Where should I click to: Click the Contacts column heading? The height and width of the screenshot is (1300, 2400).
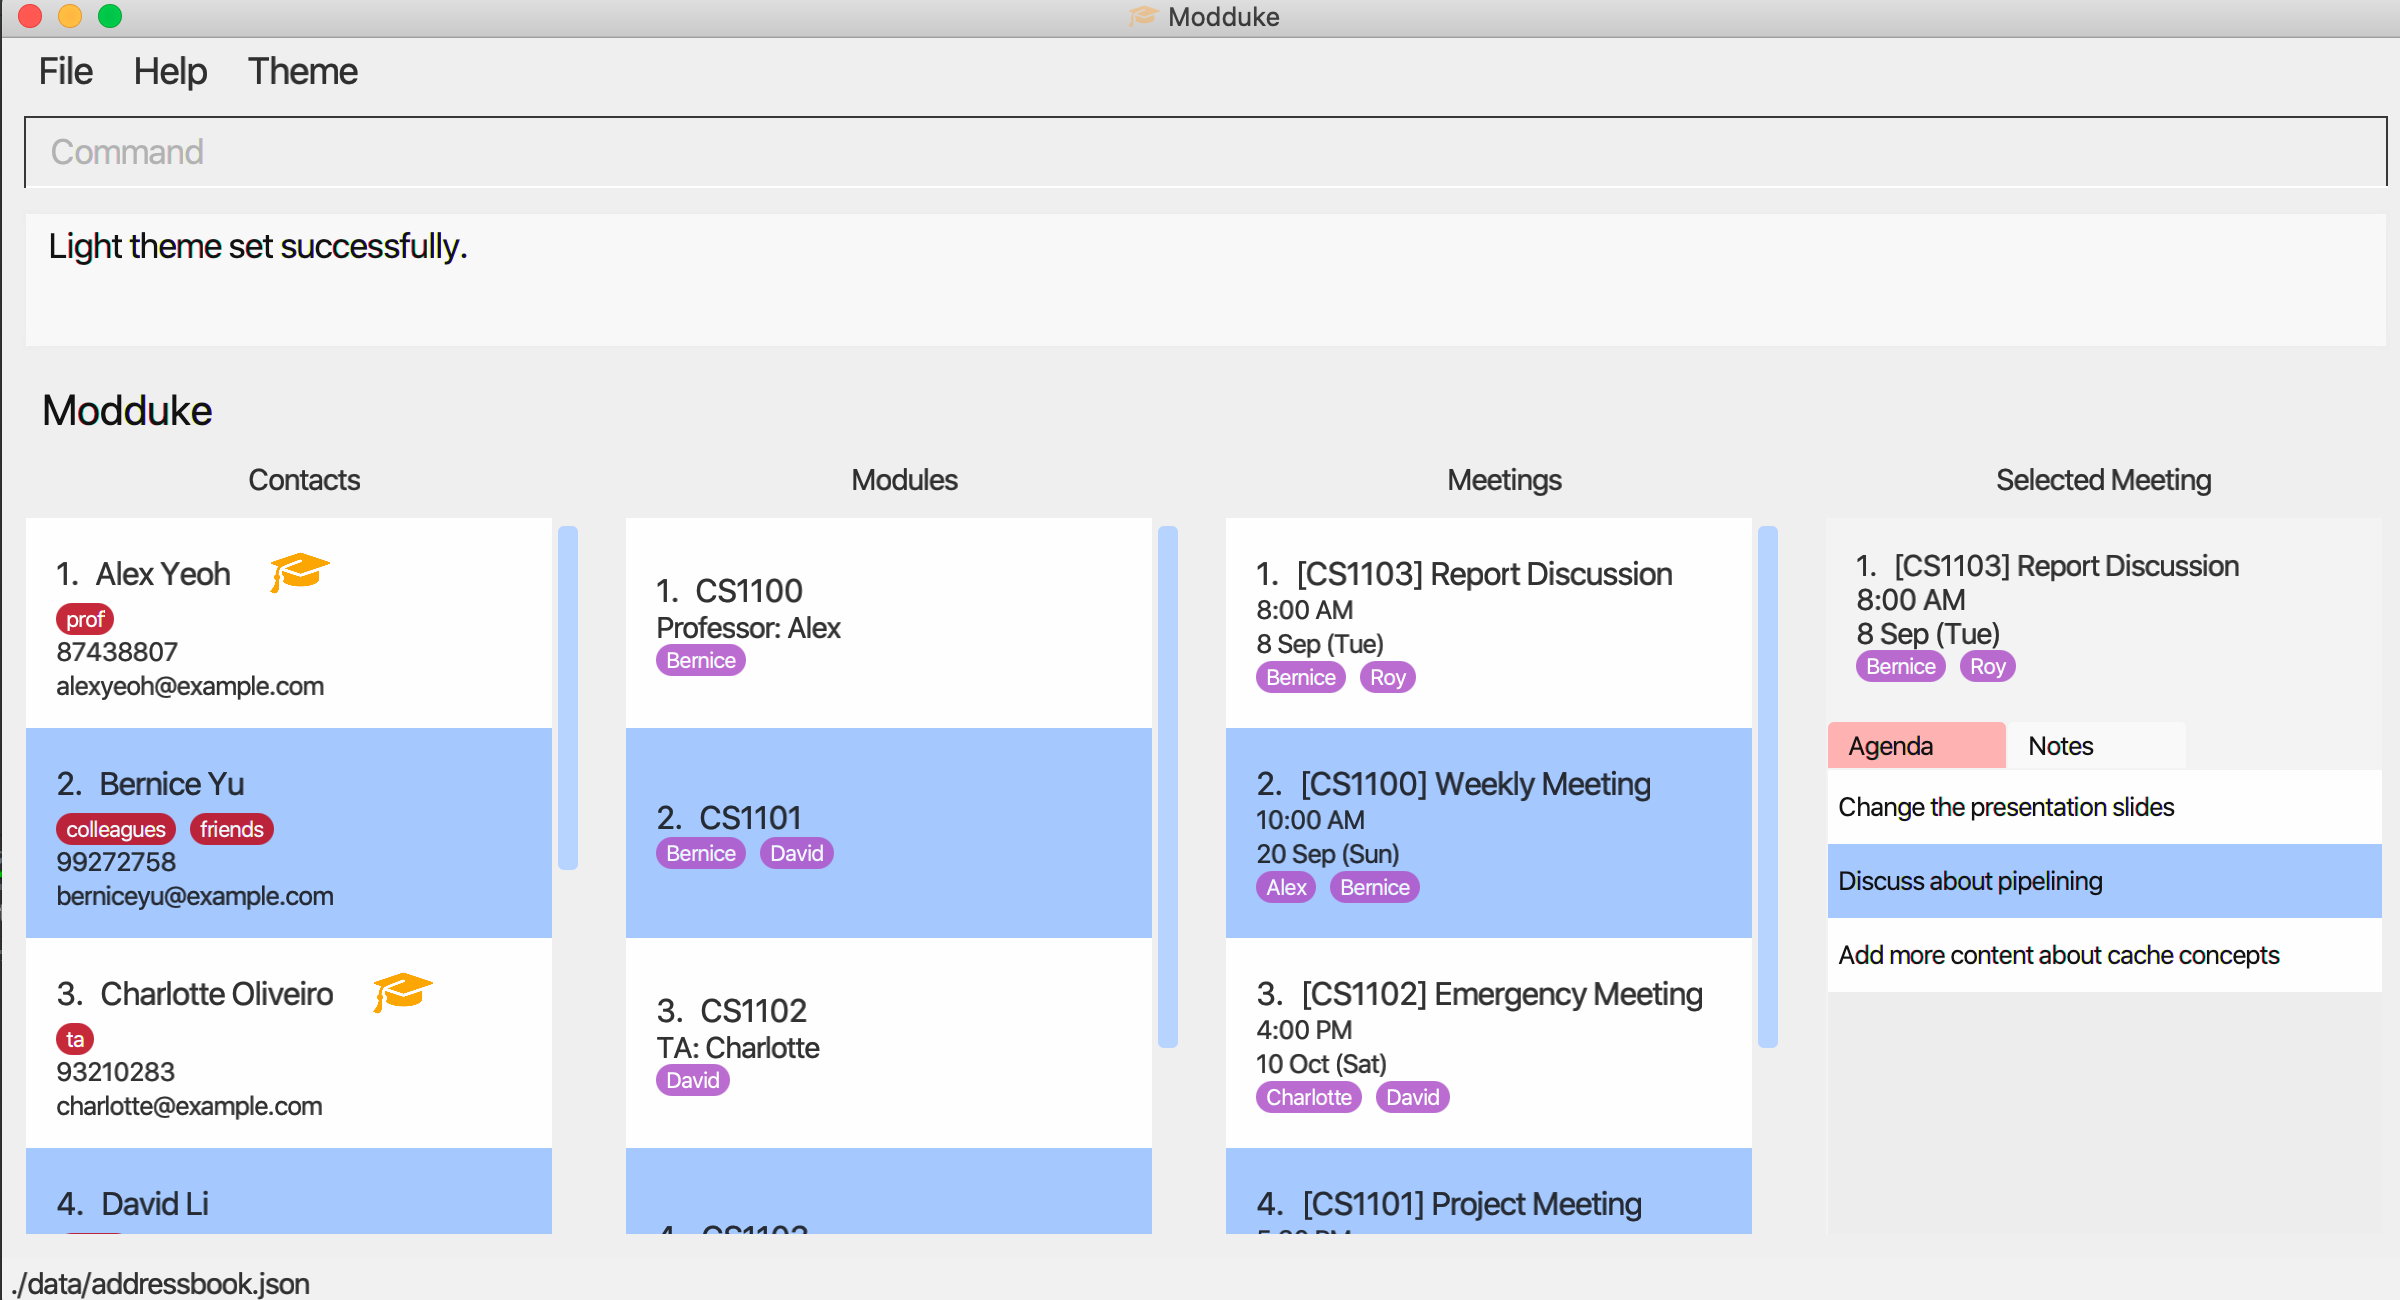tap(304, 480)
